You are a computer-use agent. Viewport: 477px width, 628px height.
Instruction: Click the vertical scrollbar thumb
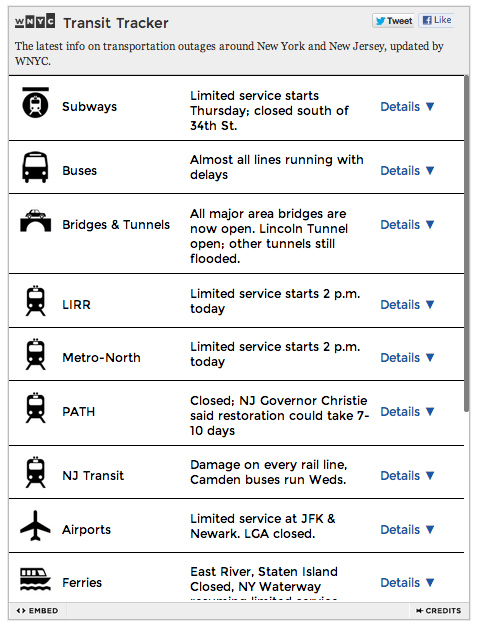tap(467, 243)
